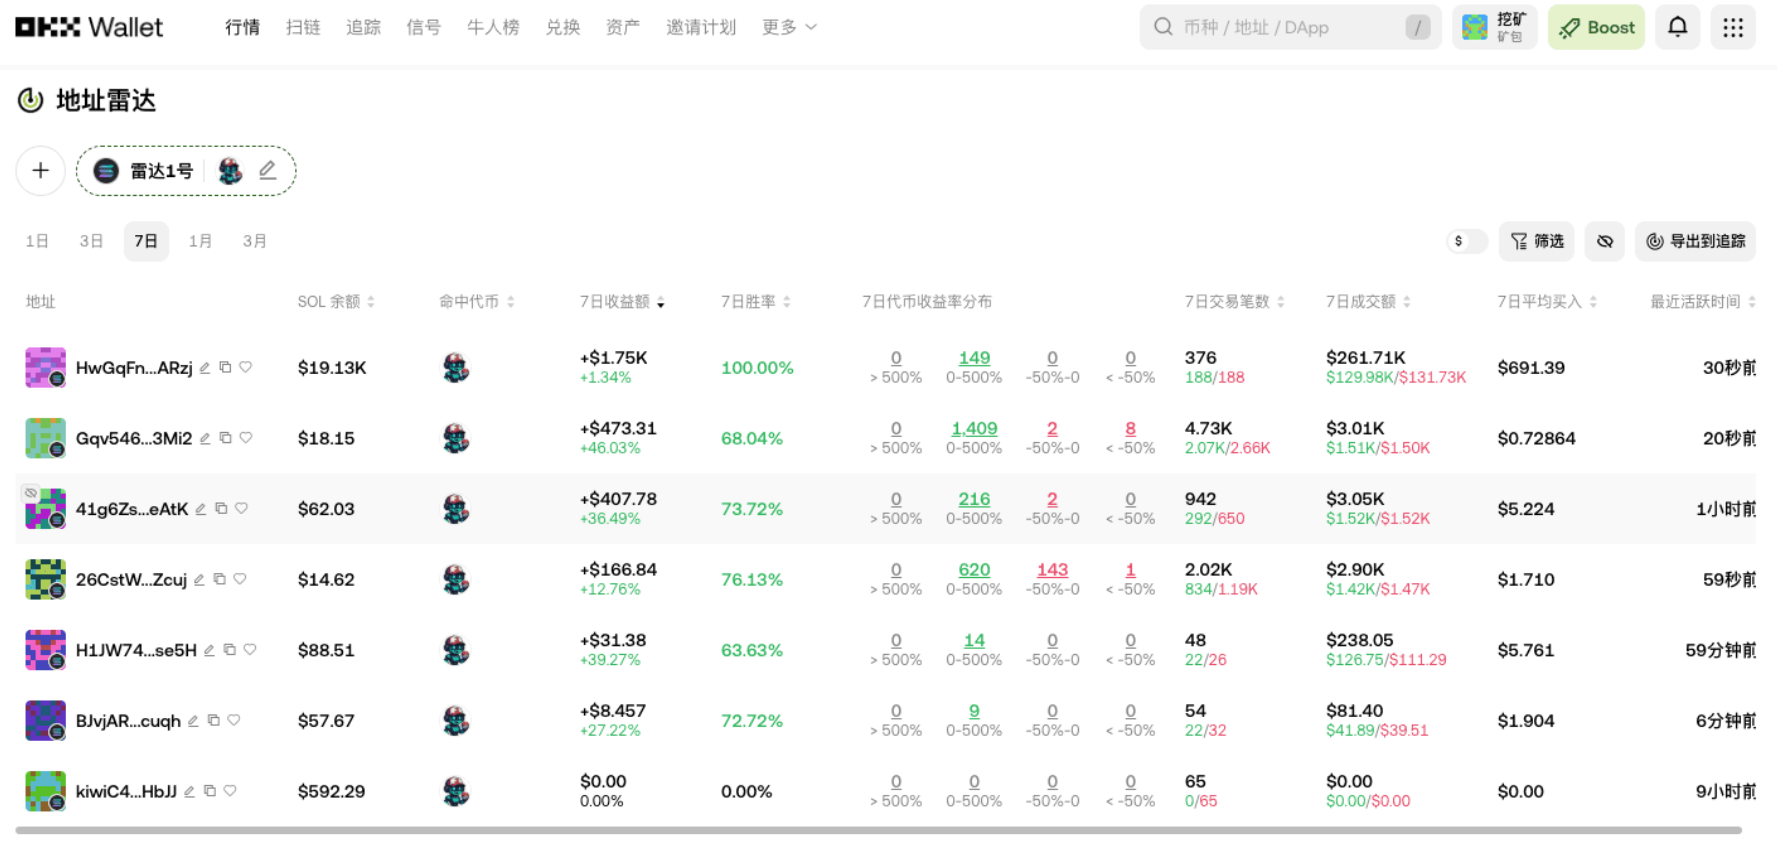The width and height of the screenshot is (1777, 850).
Task: Switch to the 1月 time range tab
Action: coord(200,241)
